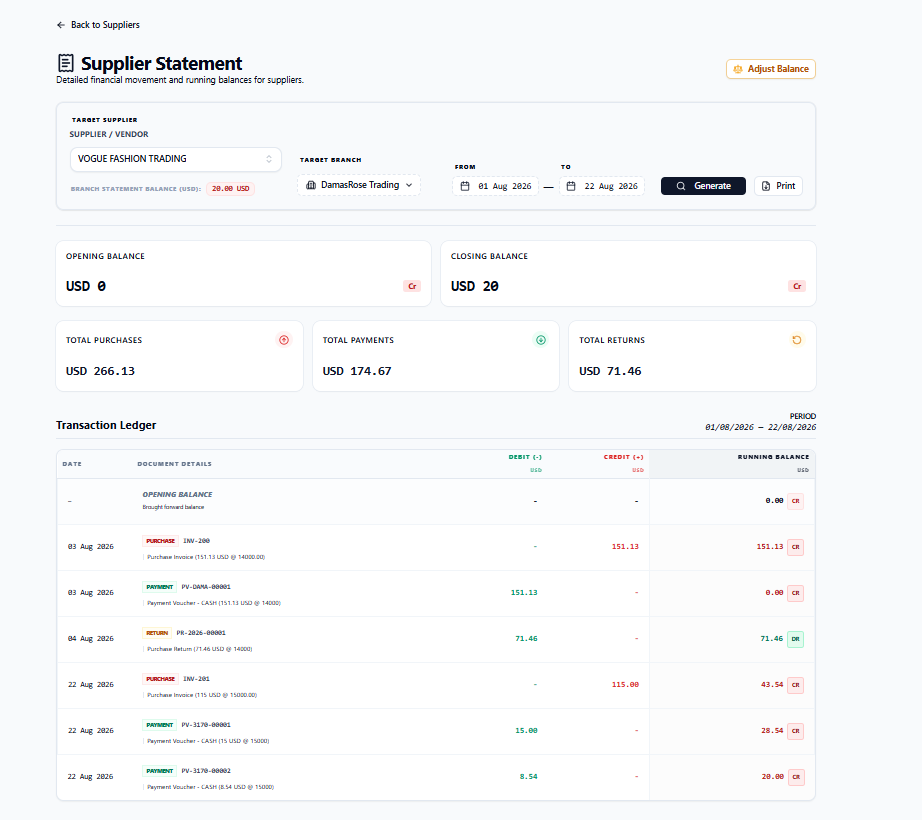The height and width of the screenshot is (820, 922).
Task: Click the CR badge beside 28.54 running balance
Action: 796,731
